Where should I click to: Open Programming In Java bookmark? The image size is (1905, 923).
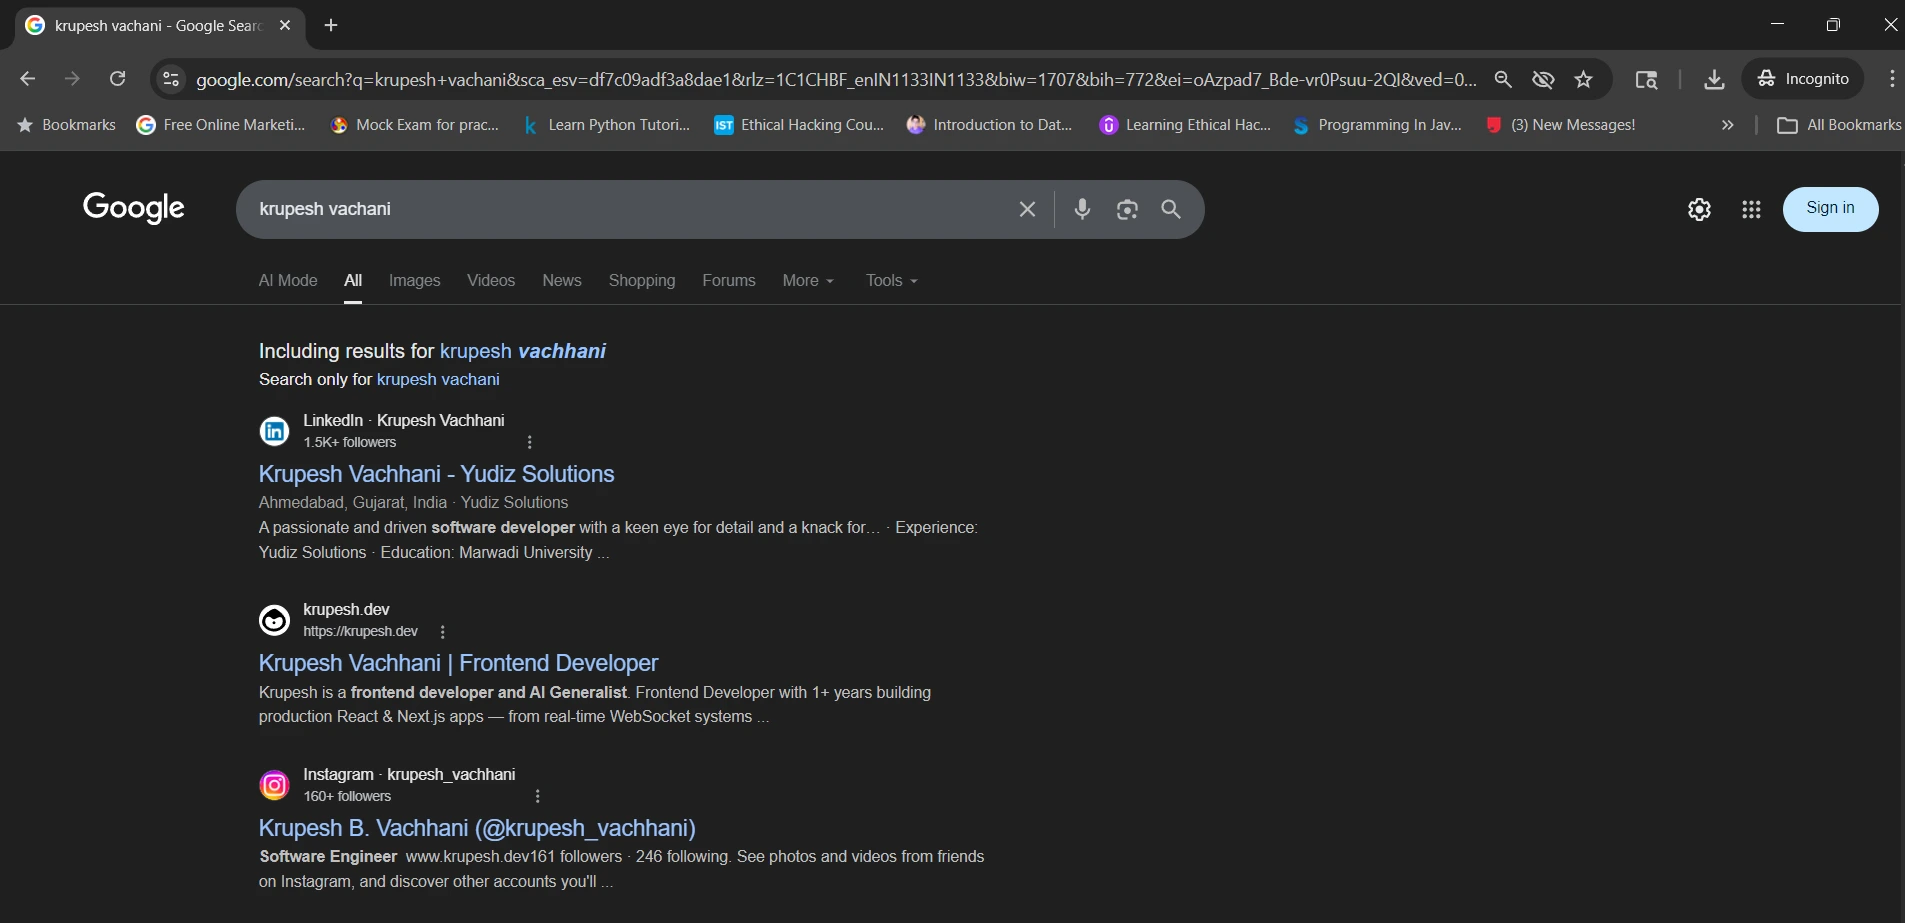[1377, 125]
